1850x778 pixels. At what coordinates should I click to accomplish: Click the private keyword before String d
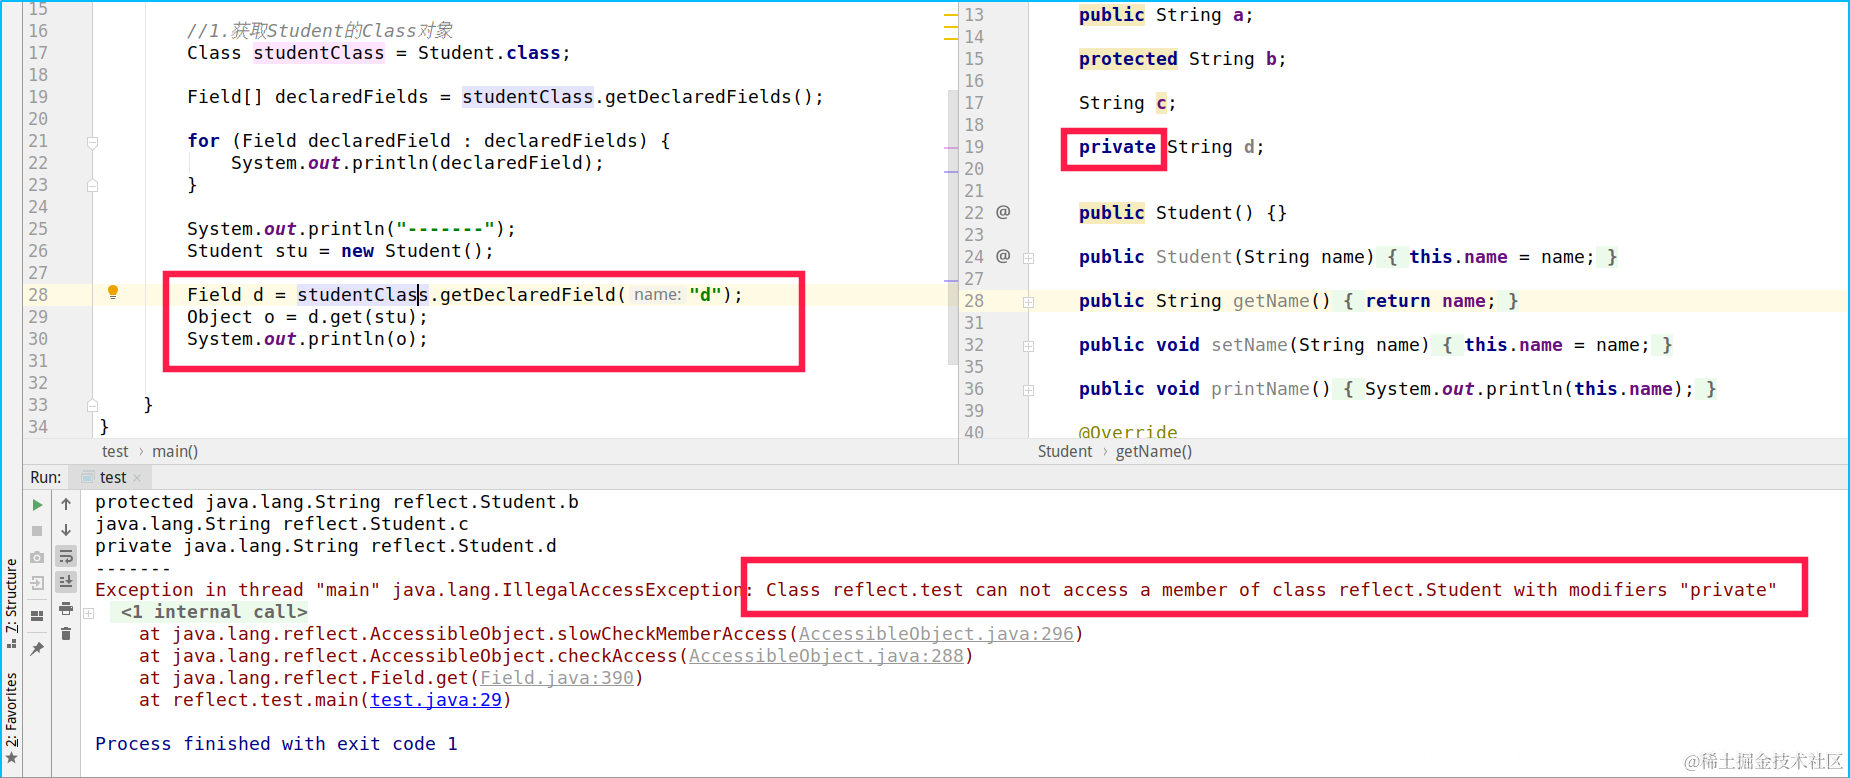pyautogui.click(x=1117, y=147)
